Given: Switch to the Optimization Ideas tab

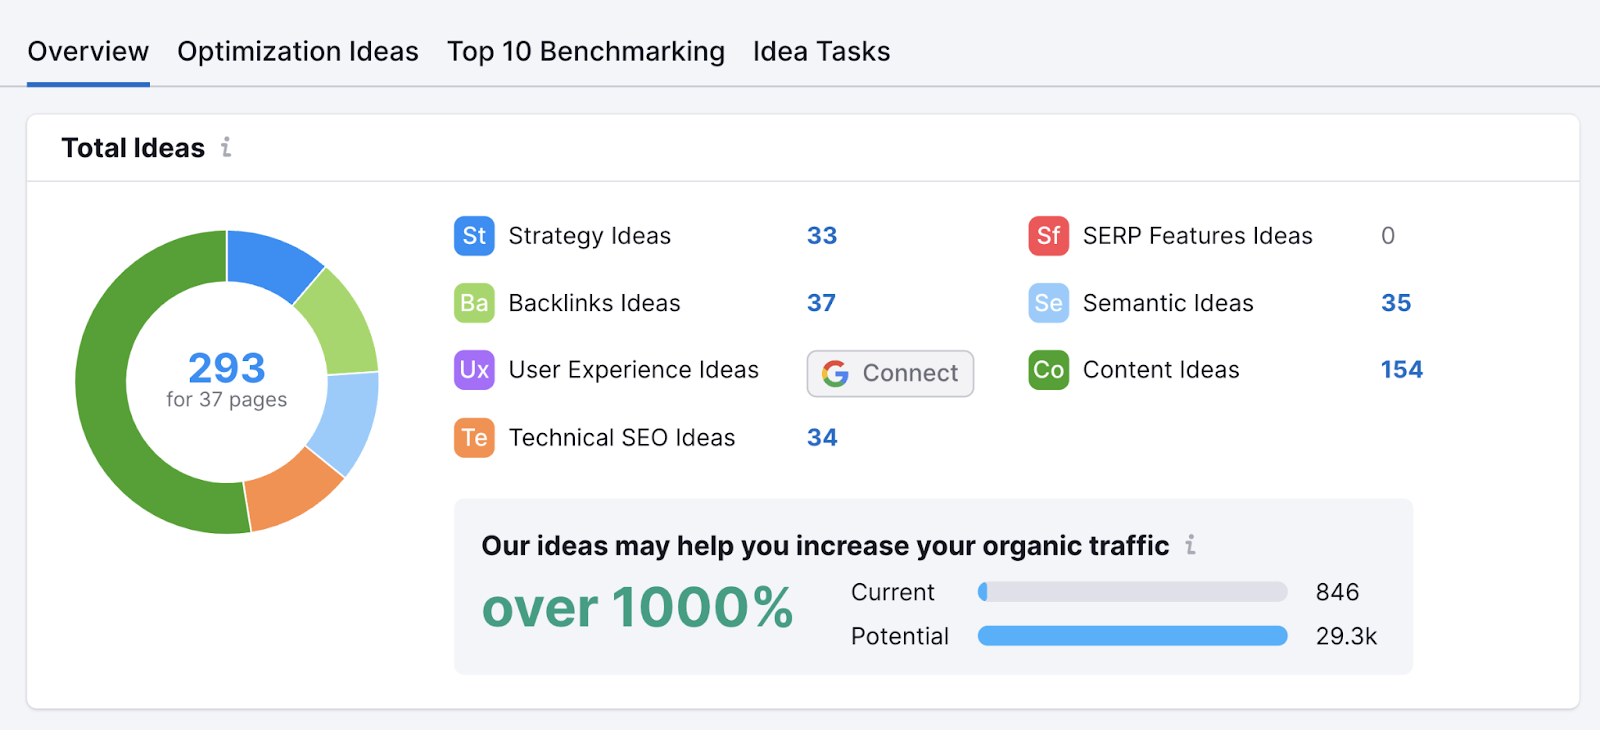Looking at the screenshot, I should coord(297,51).
